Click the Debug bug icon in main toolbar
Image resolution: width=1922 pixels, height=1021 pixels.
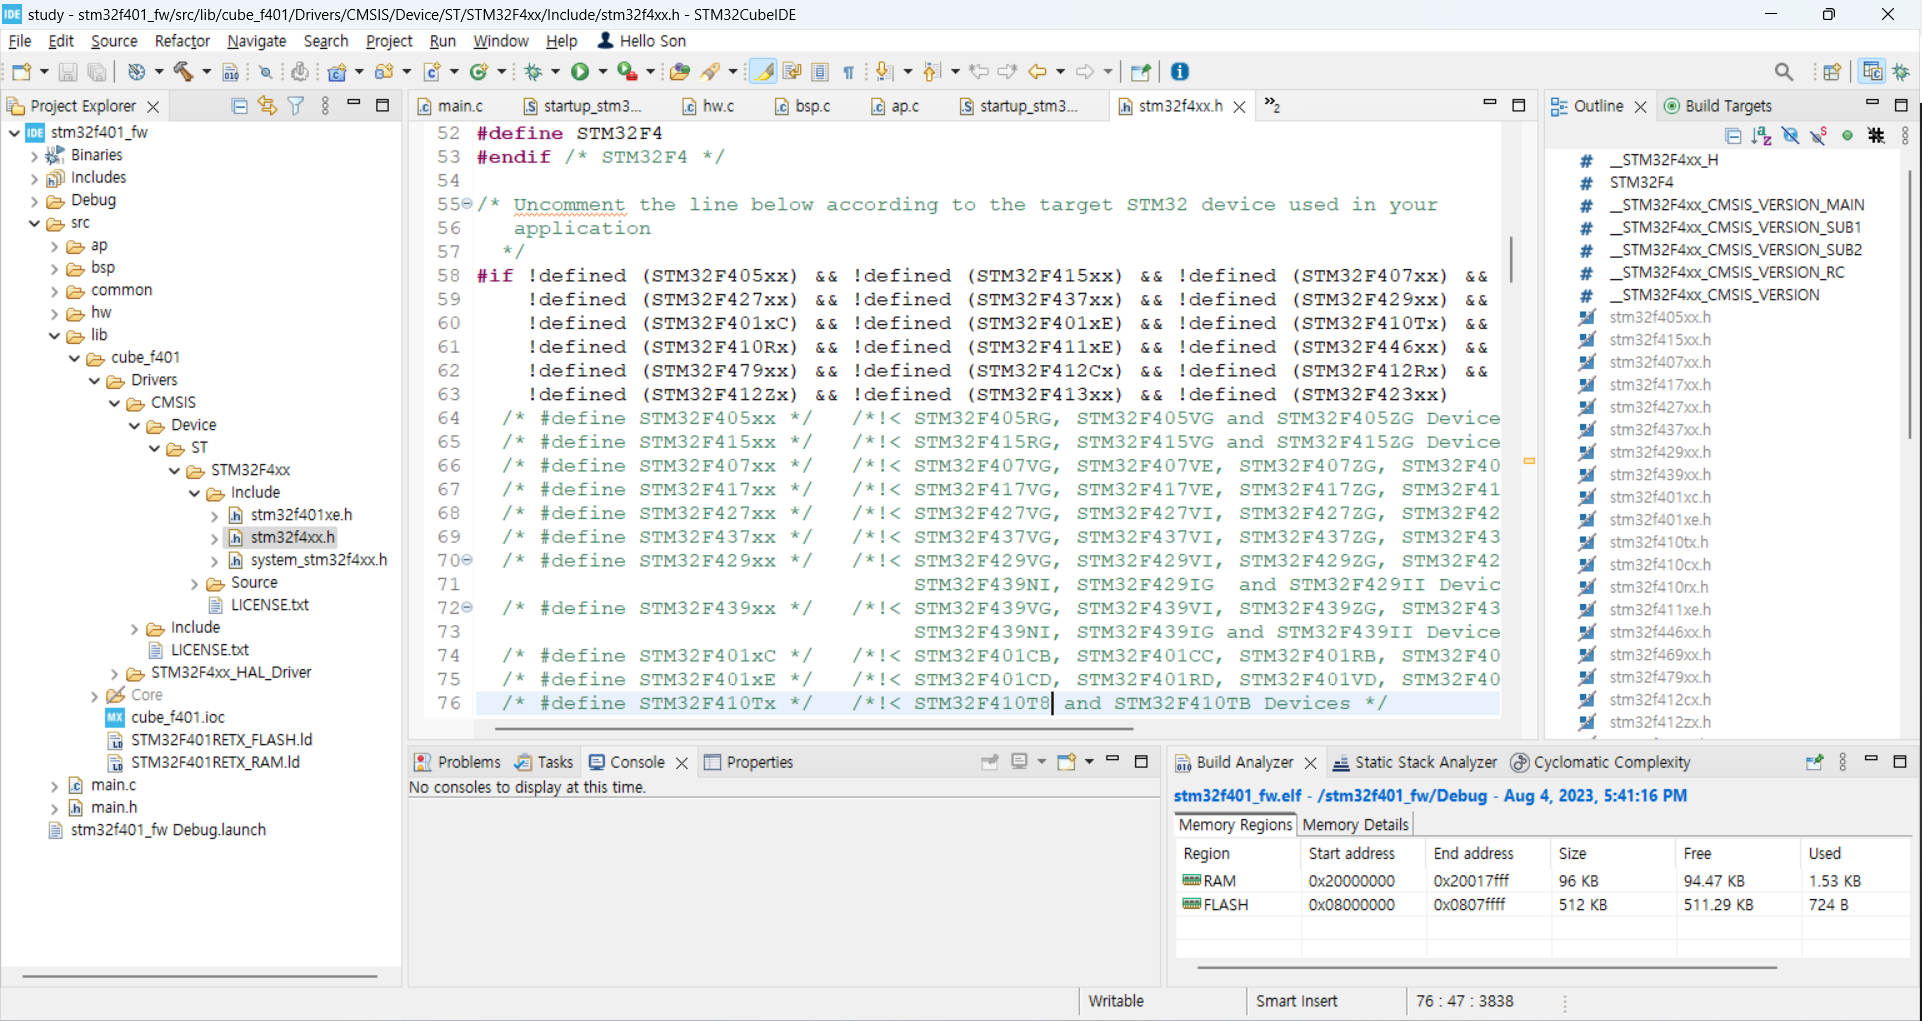coord(533,71)
